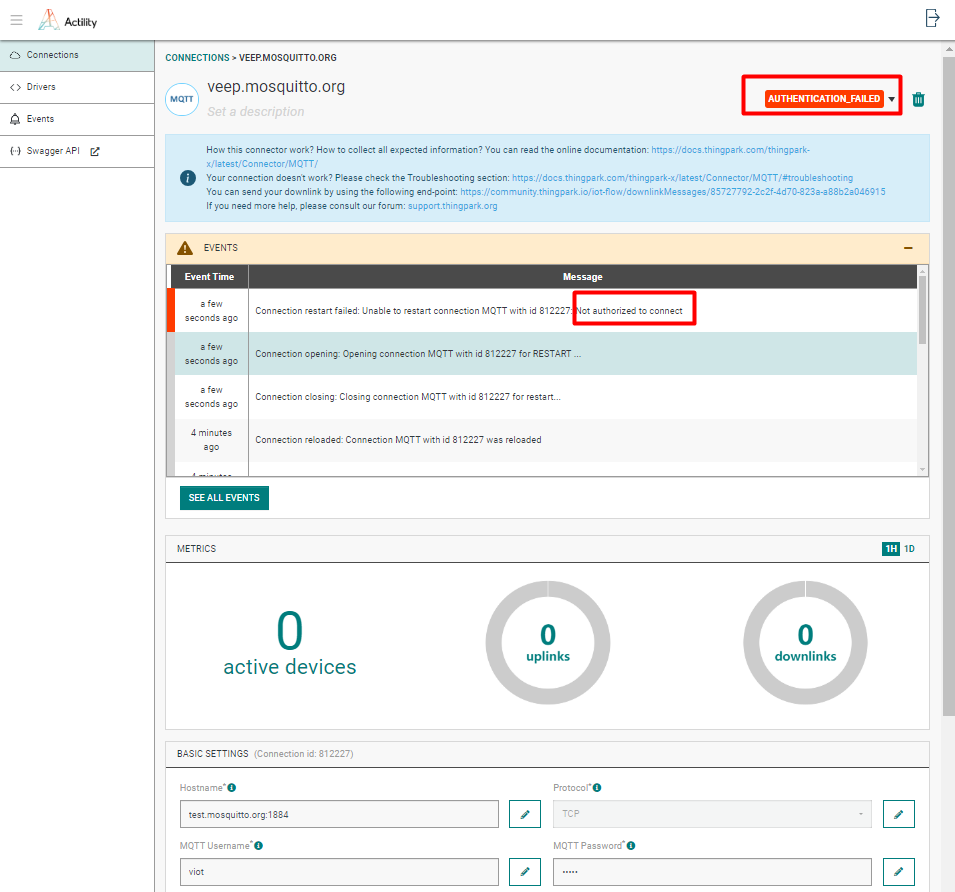This screenshot has width=955, height=892.
Task: Open the connection status dropdown arrow
Action: tap(892, 99)
